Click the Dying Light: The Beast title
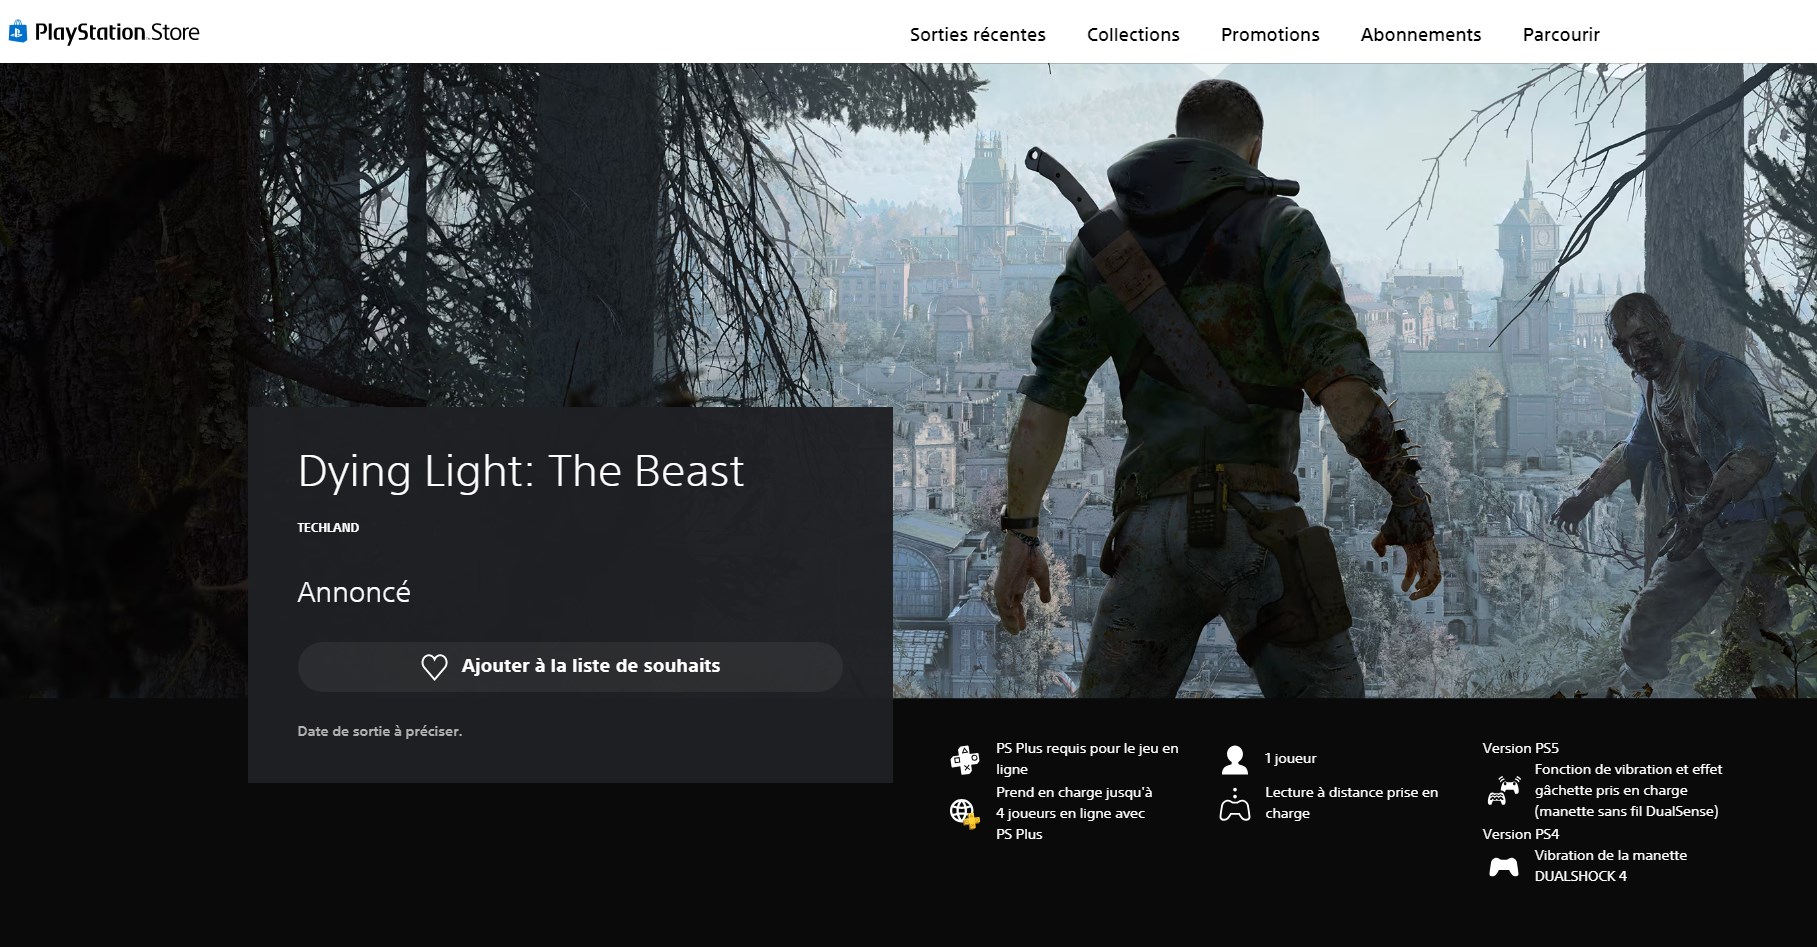The height and width of the screenshot is (947, 1817). [x=520, y=471]
